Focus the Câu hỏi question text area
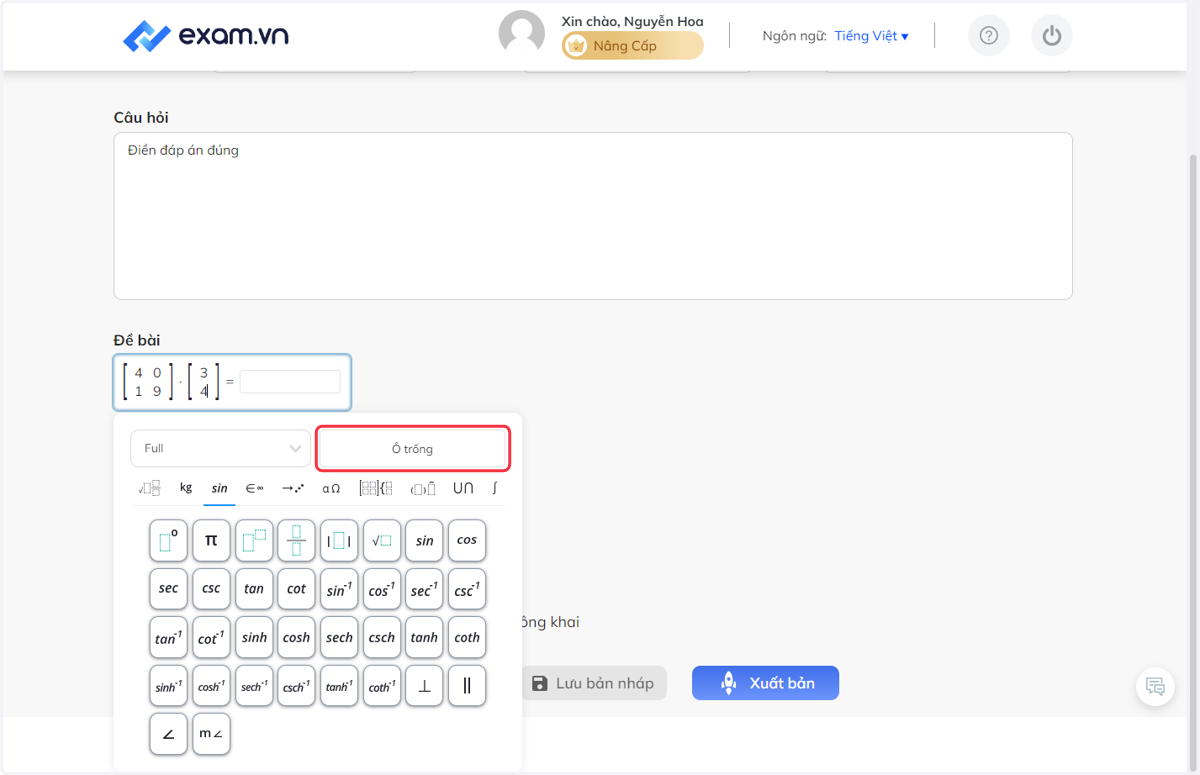 (x=593, y=216)
